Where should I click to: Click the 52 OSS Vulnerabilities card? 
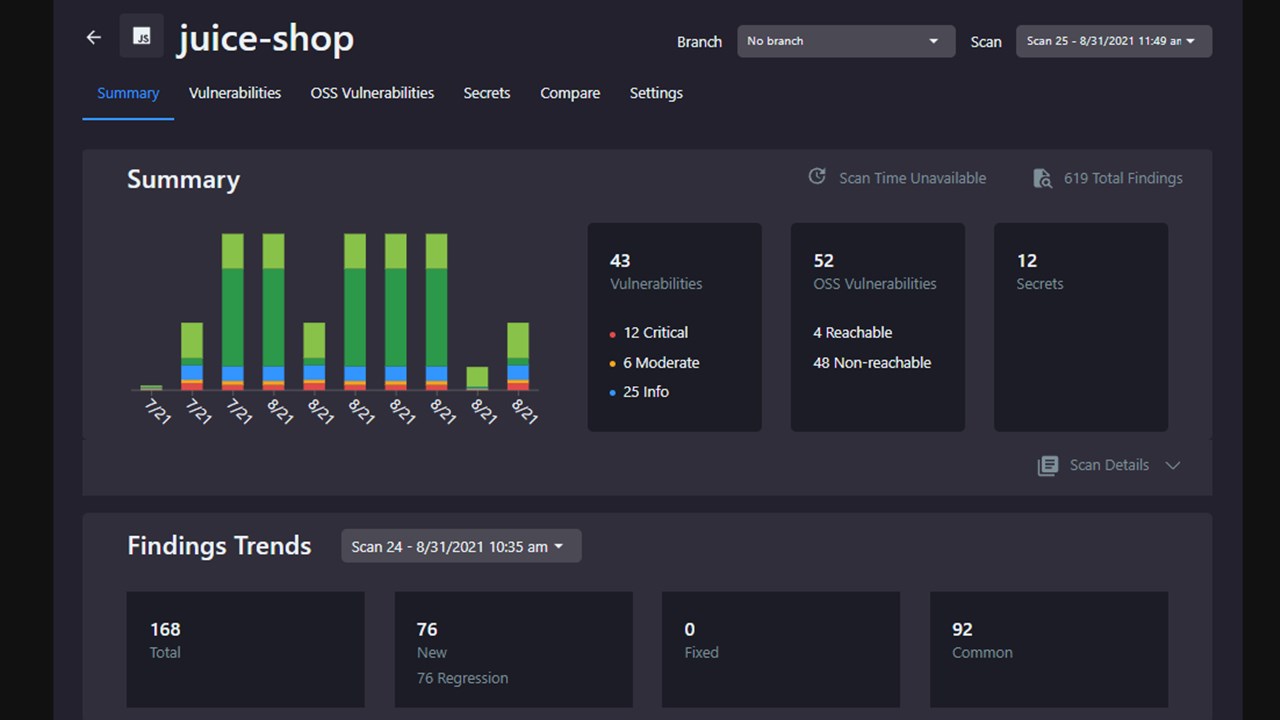tap(878, 327)
